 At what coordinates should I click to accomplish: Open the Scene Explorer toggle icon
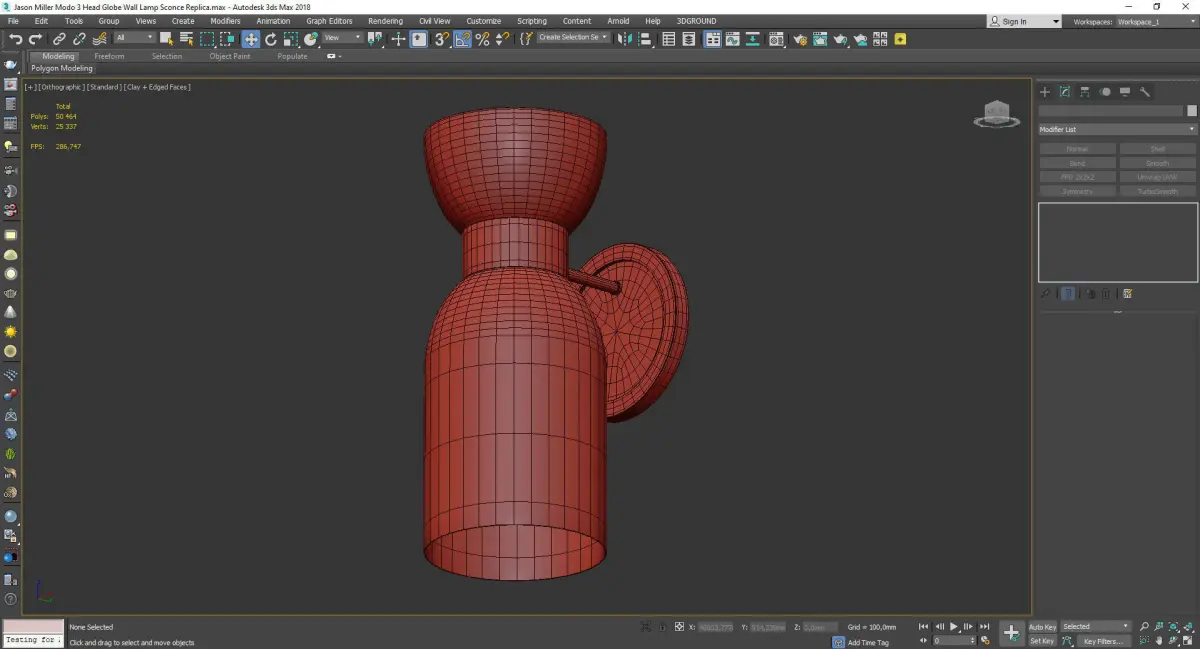[x=669, y=39]
